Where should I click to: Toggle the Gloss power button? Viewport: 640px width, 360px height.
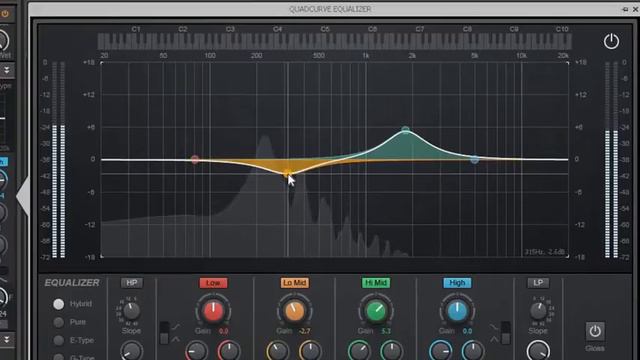click(595, 331)
